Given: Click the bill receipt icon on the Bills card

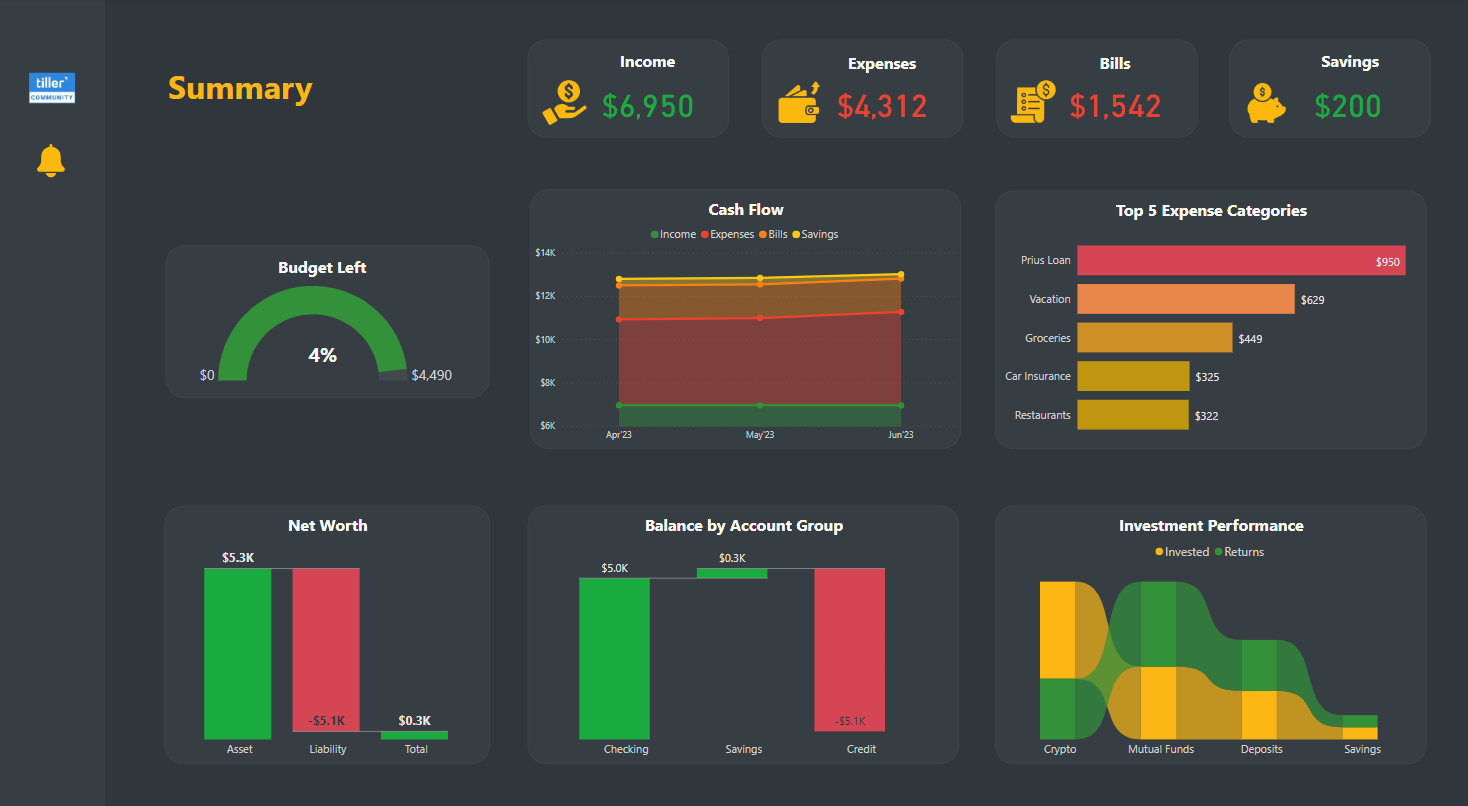Looking at the screenshot, I should point(1031,99).
